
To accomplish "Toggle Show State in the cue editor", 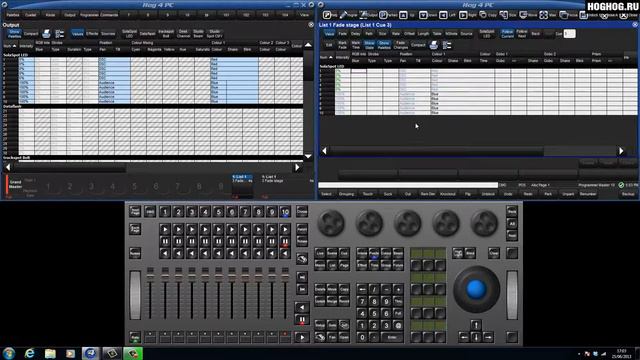I will pos(369,45).
